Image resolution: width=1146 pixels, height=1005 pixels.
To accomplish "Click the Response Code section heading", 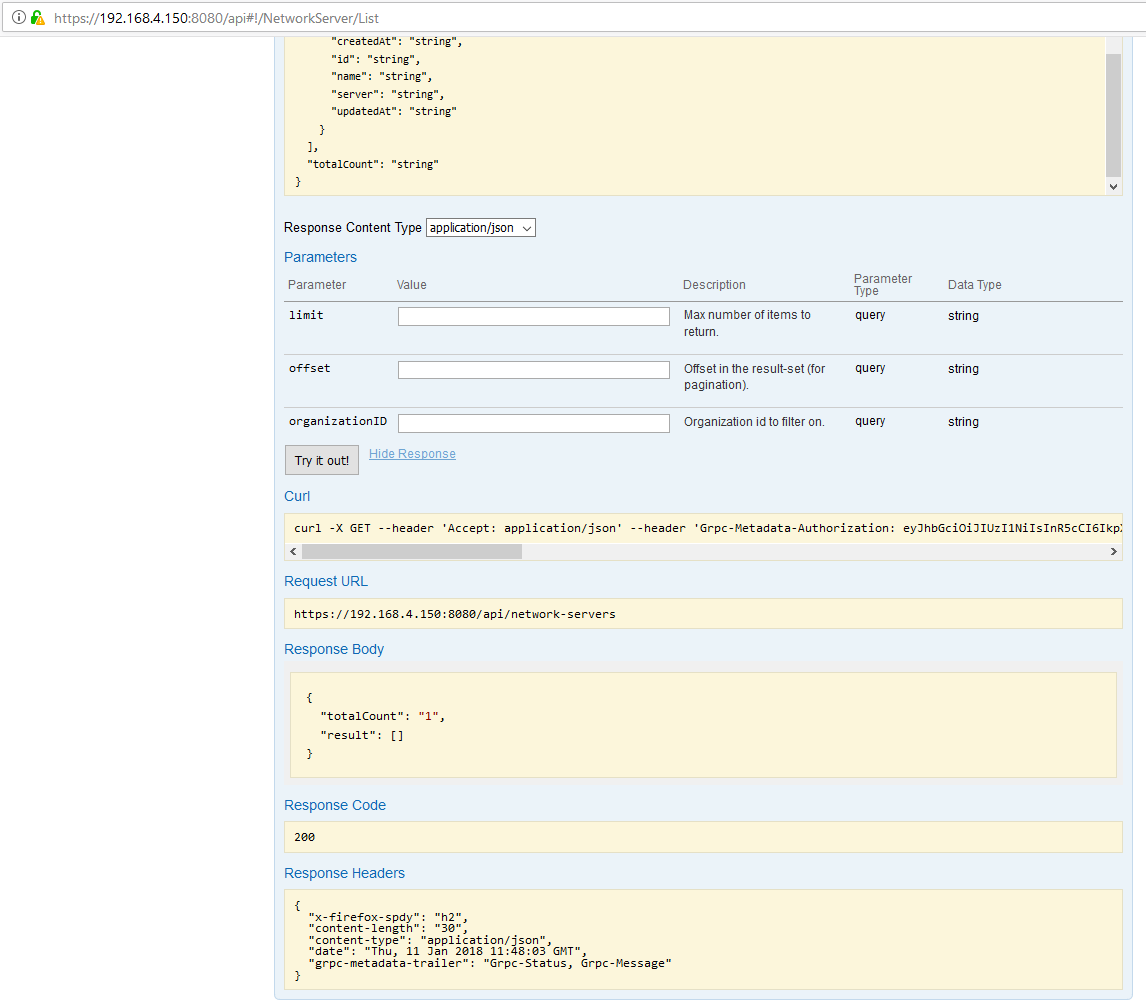I will 335,805.
